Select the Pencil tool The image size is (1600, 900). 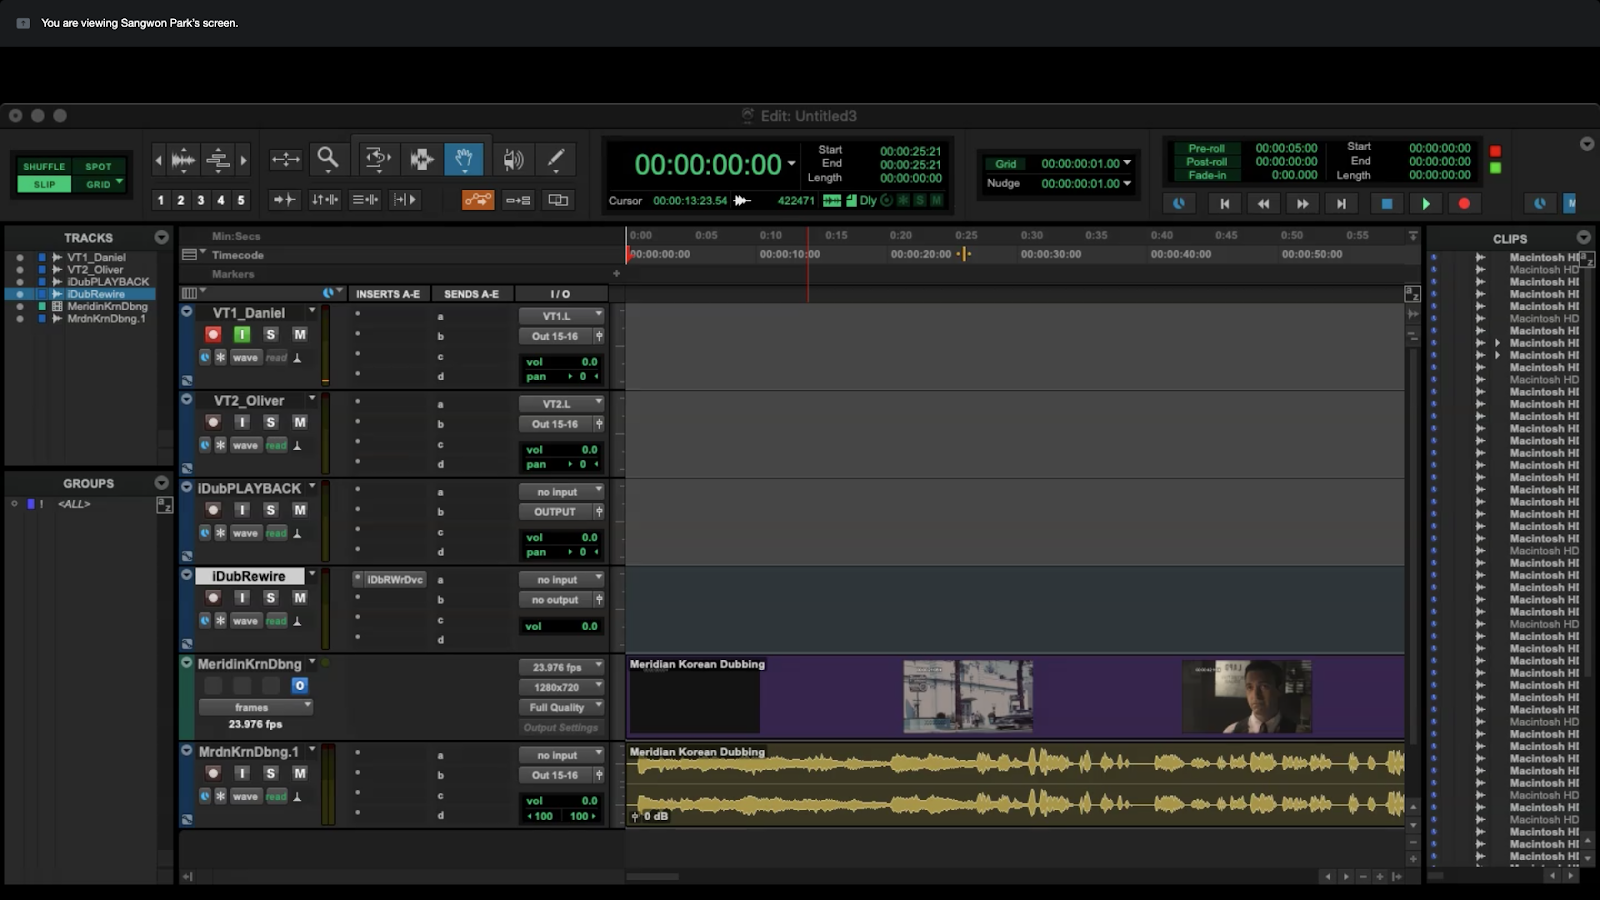pos(556,159)
